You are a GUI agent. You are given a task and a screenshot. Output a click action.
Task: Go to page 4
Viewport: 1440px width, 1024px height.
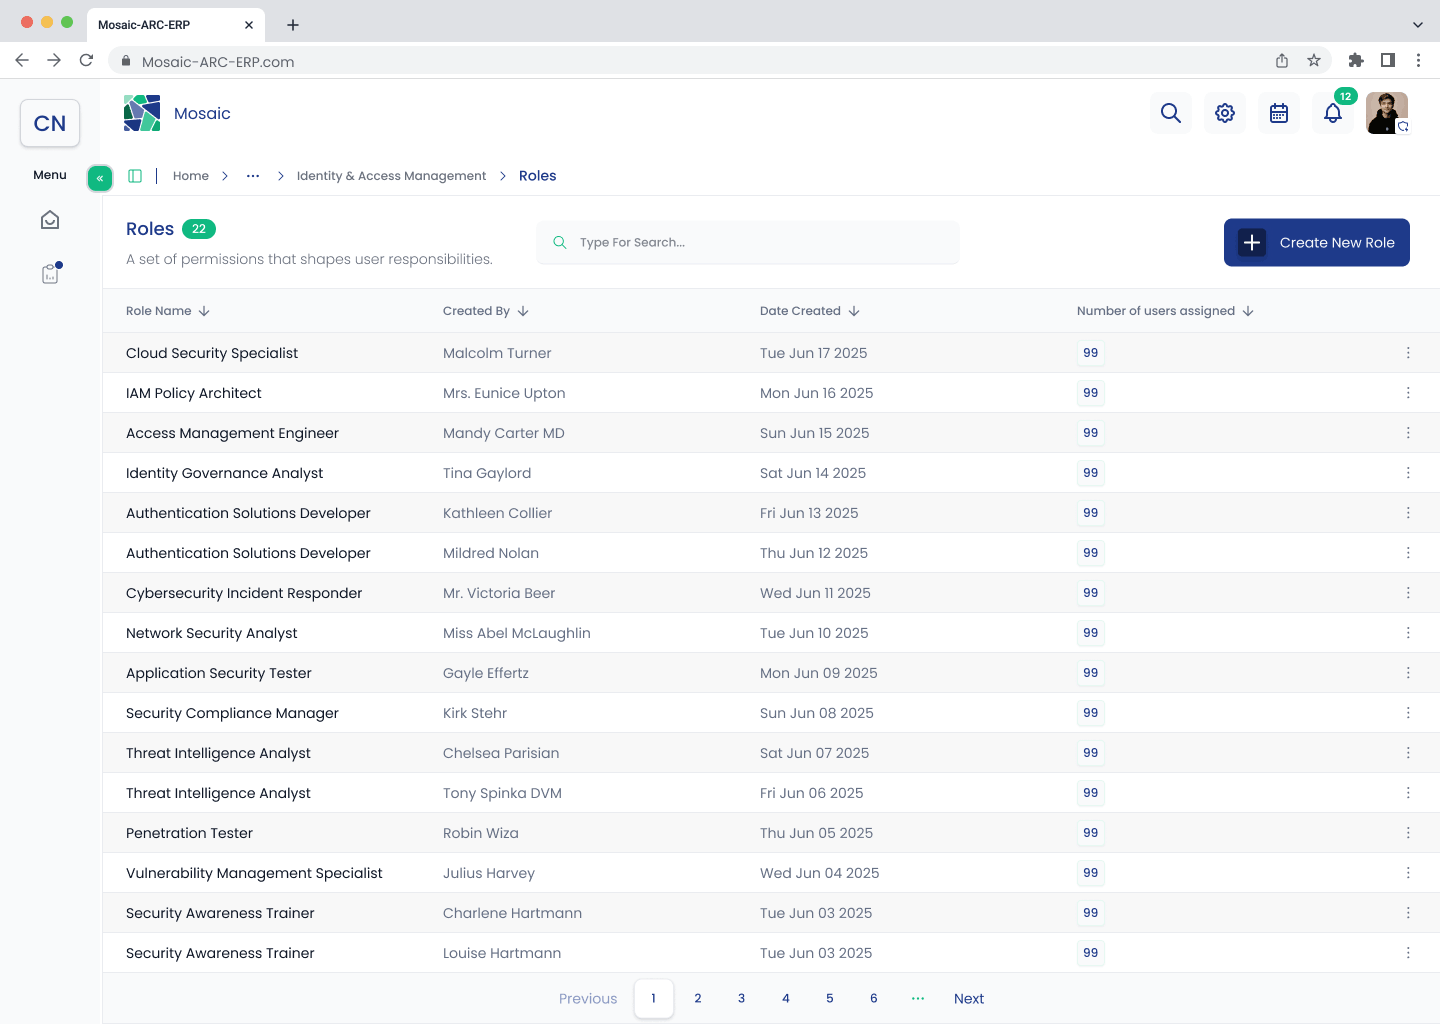786,998
